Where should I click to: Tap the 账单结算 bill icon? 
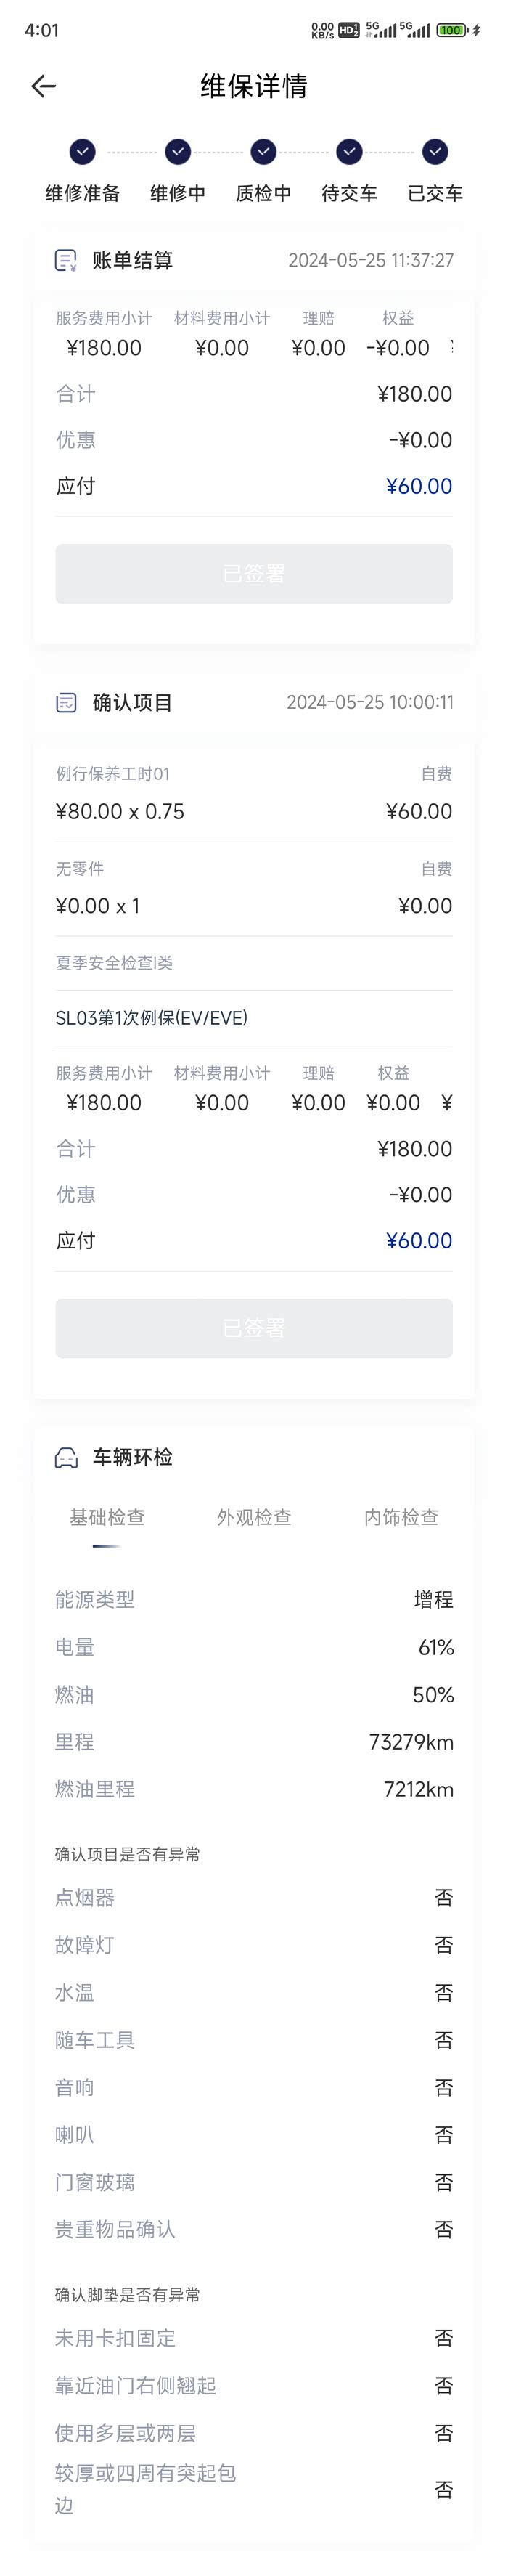pos(66,261)
